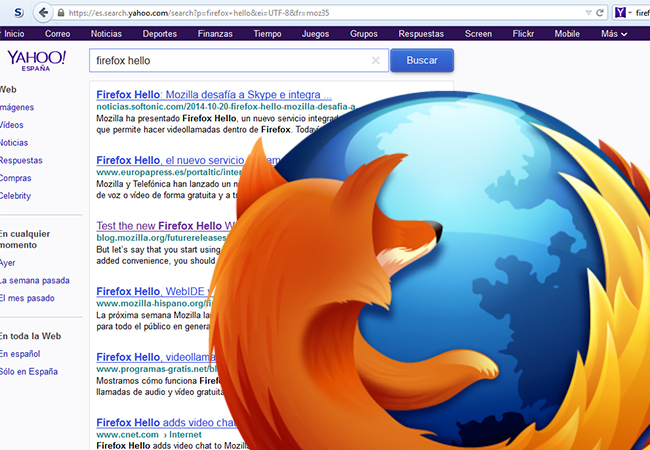
Task: Filter results by Ayer
Action: [7, 263]
